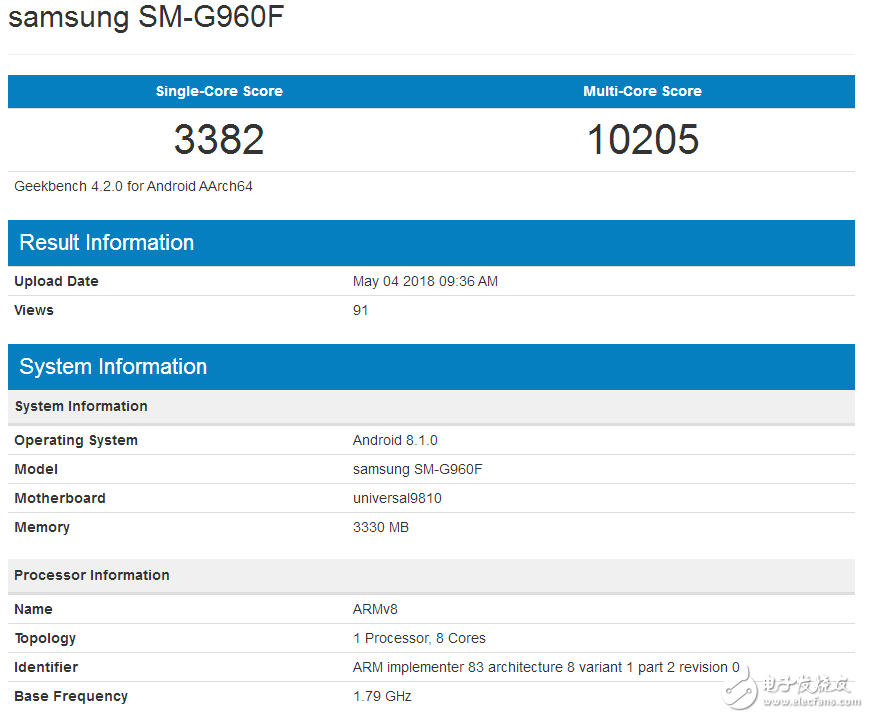Click the Operating System value Android 8.1.0

pos(395,440)
